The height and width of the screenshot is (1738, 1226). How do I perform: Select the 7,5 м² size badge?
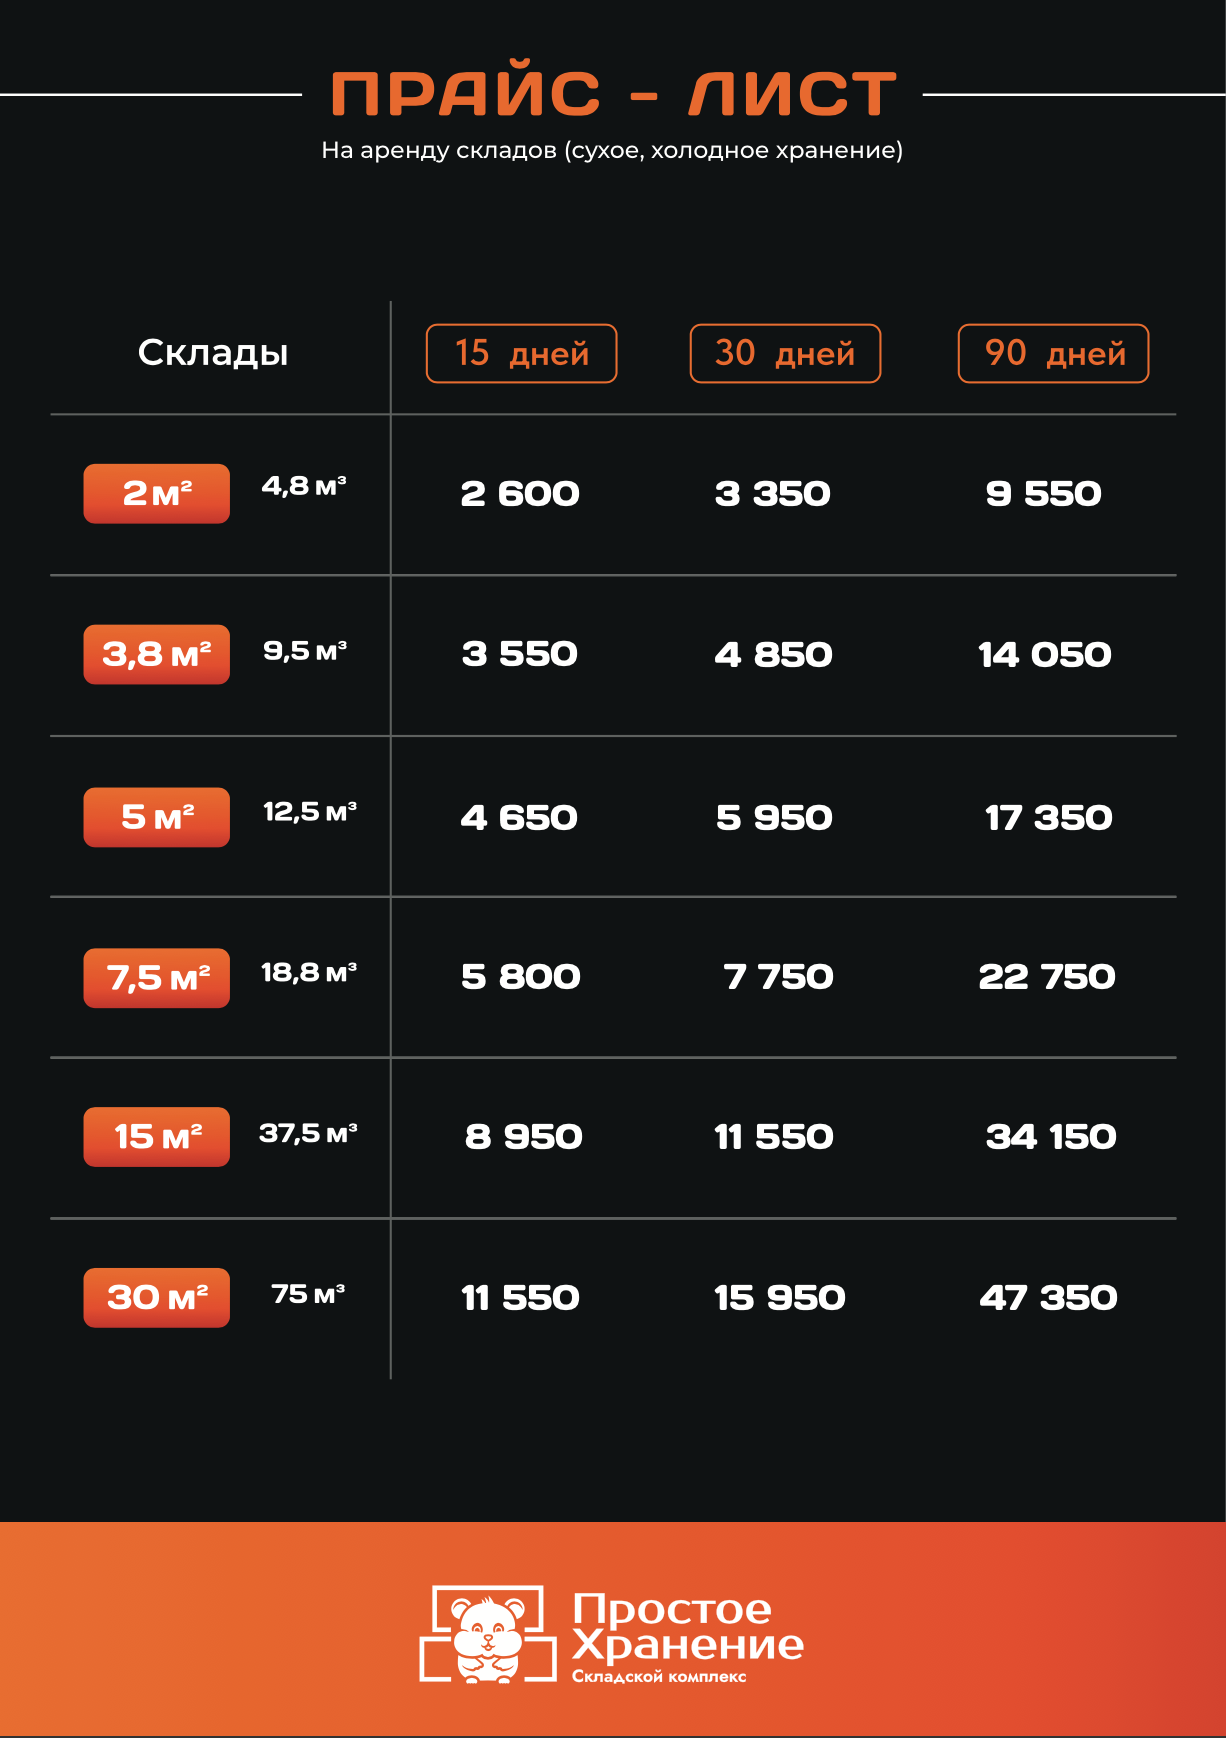pos(156,978)
